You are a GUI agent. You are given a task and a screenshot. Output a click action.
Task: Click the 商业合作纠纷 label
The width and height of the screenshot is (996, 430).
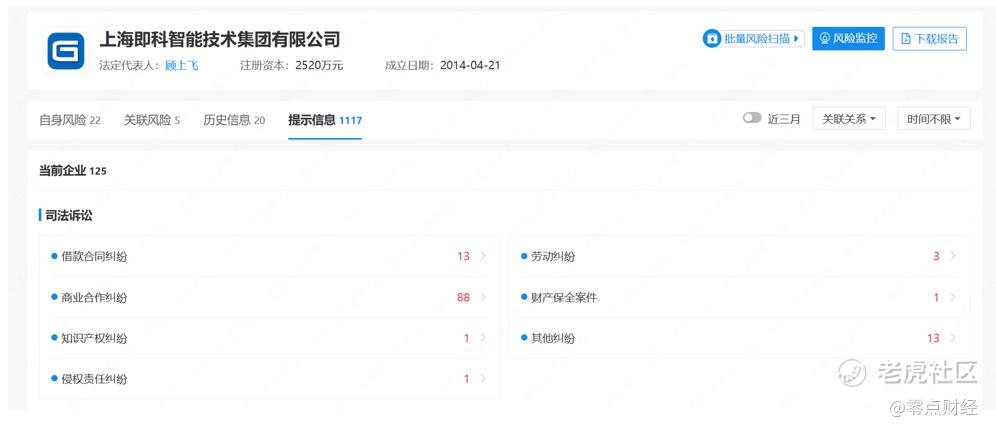pyautogui.click(x=94, y=297)
